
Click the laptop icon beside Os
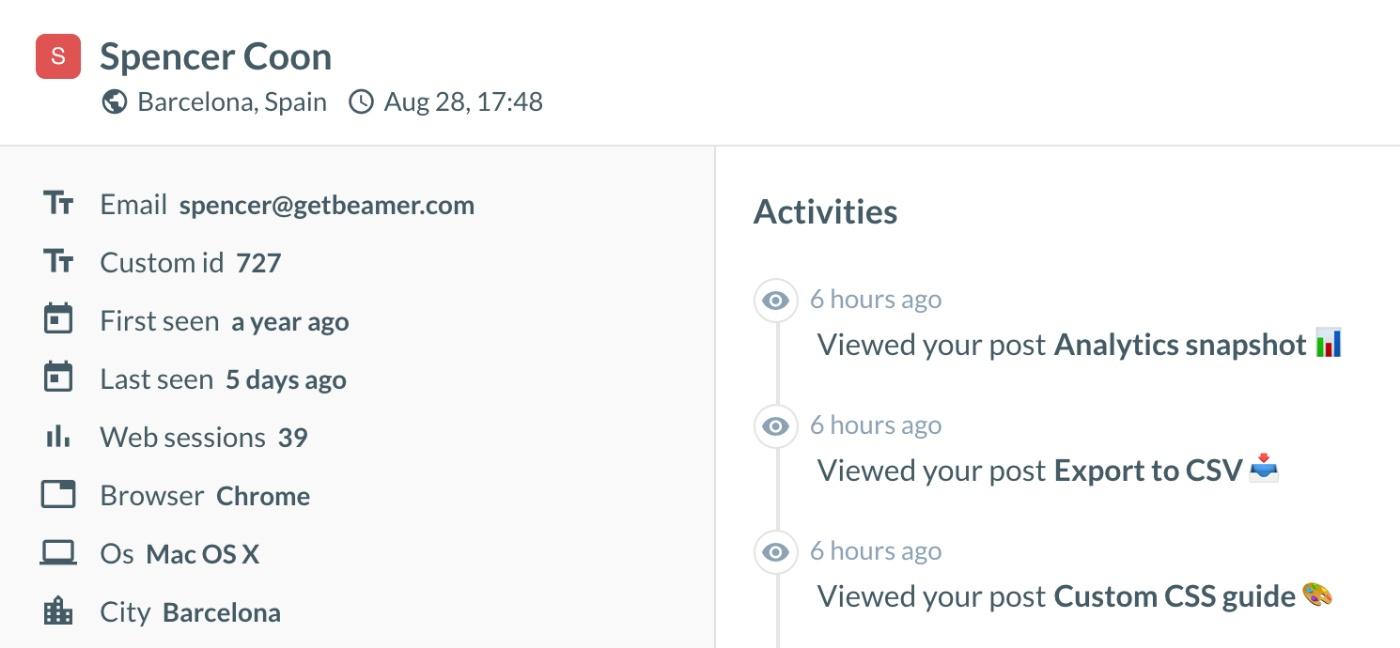59,553
